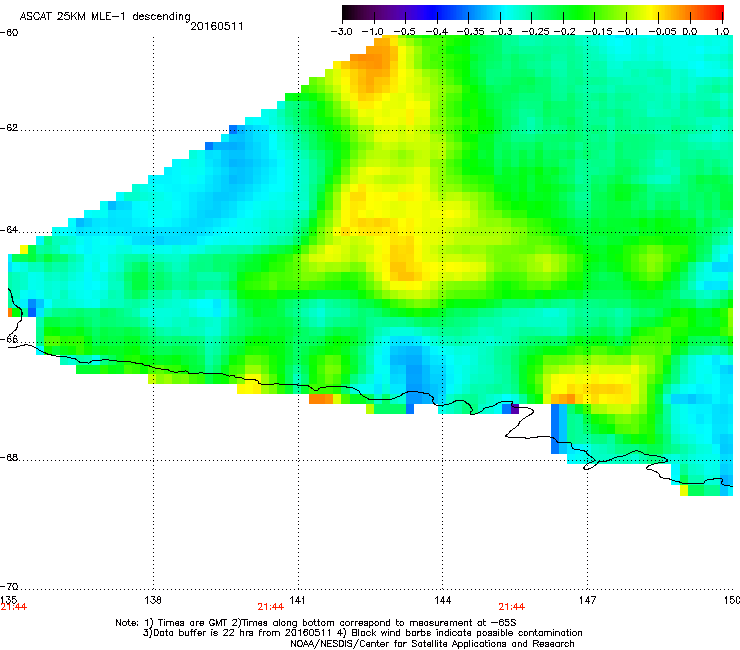Select the '-0.05' color scale label
Image resolution: width=740 pixels, height=650 pixels.
pyautogui.click(x=662, y=32)
